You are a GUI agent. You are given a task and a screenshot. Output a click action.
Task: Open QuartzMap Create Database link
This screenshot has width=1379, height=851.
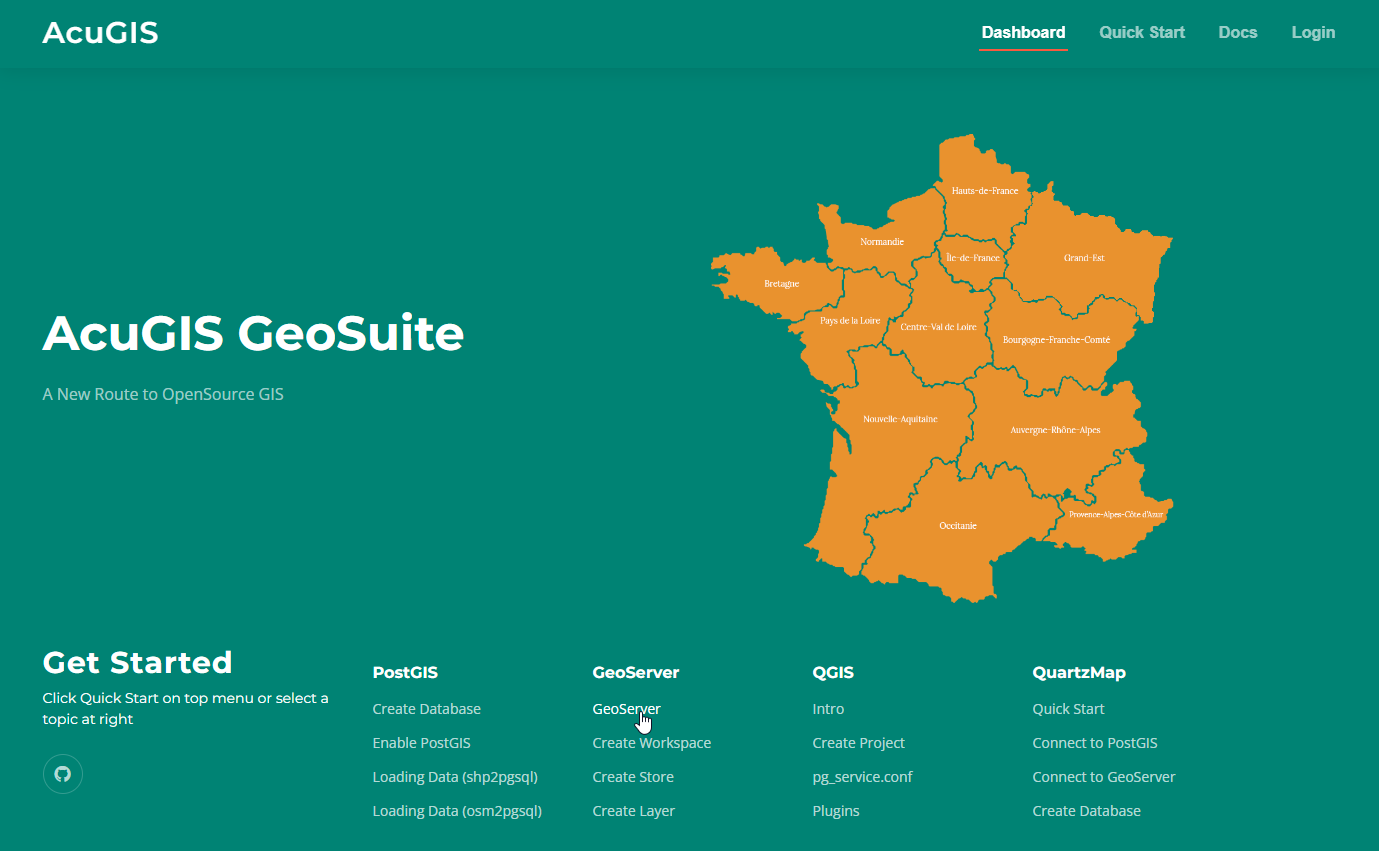tap(1086, 811)
